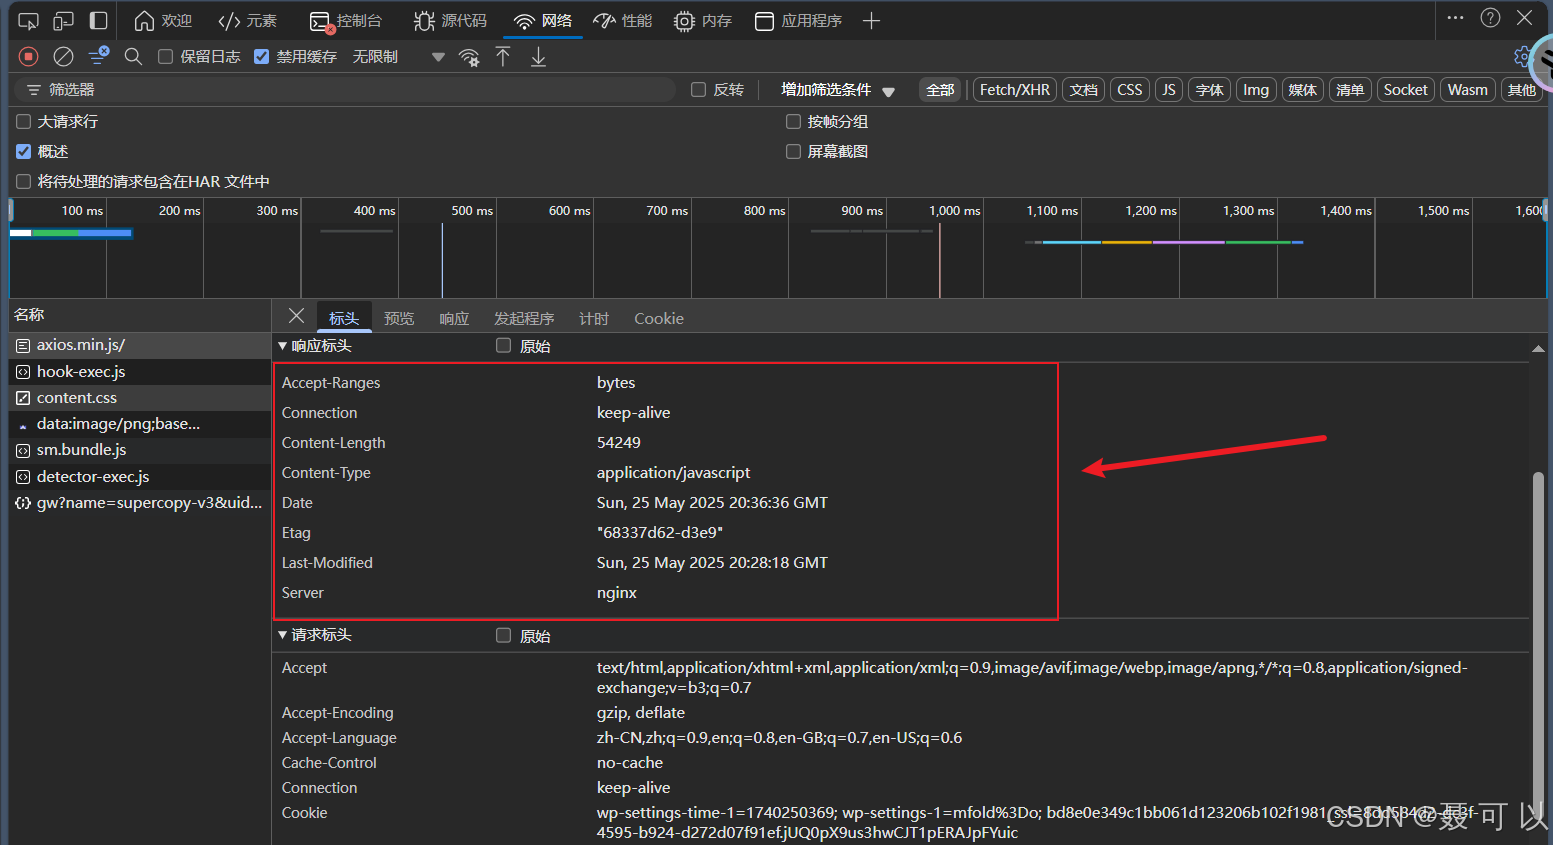Screen dimensions: 1553x845
Task: Toggle 原始 raw for request headers
Action: pyautogui.click(x=504, y=636)
